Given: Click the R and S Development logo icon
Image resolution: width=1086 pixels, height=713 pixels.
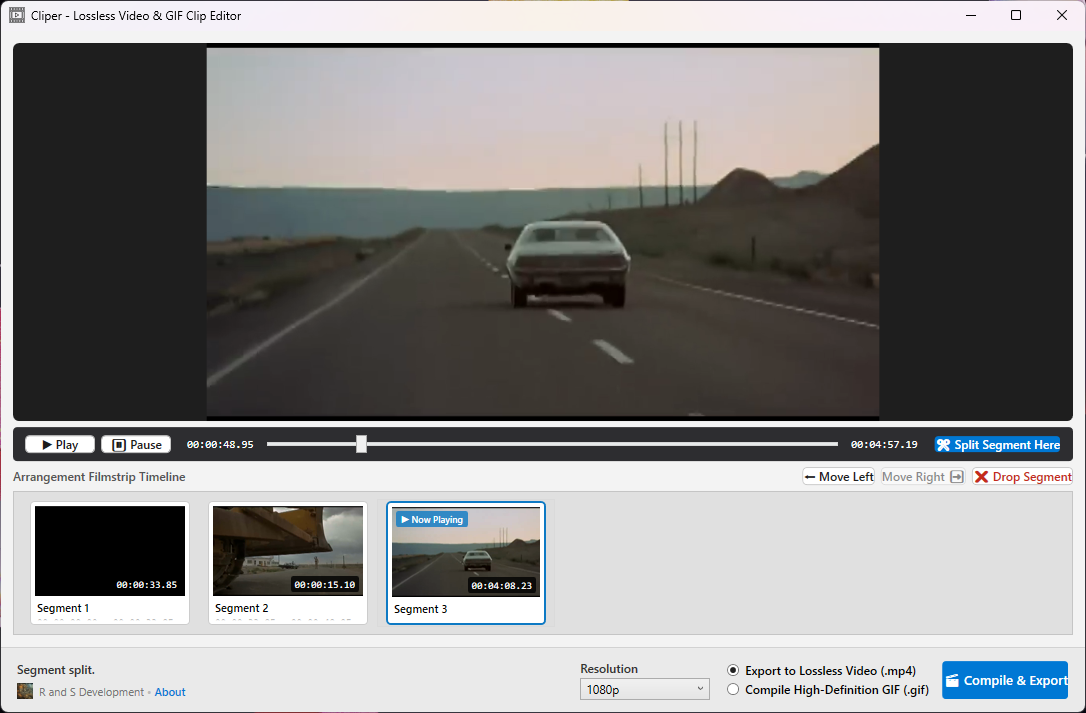Looking at the screenshot, I should click(25, 691).
